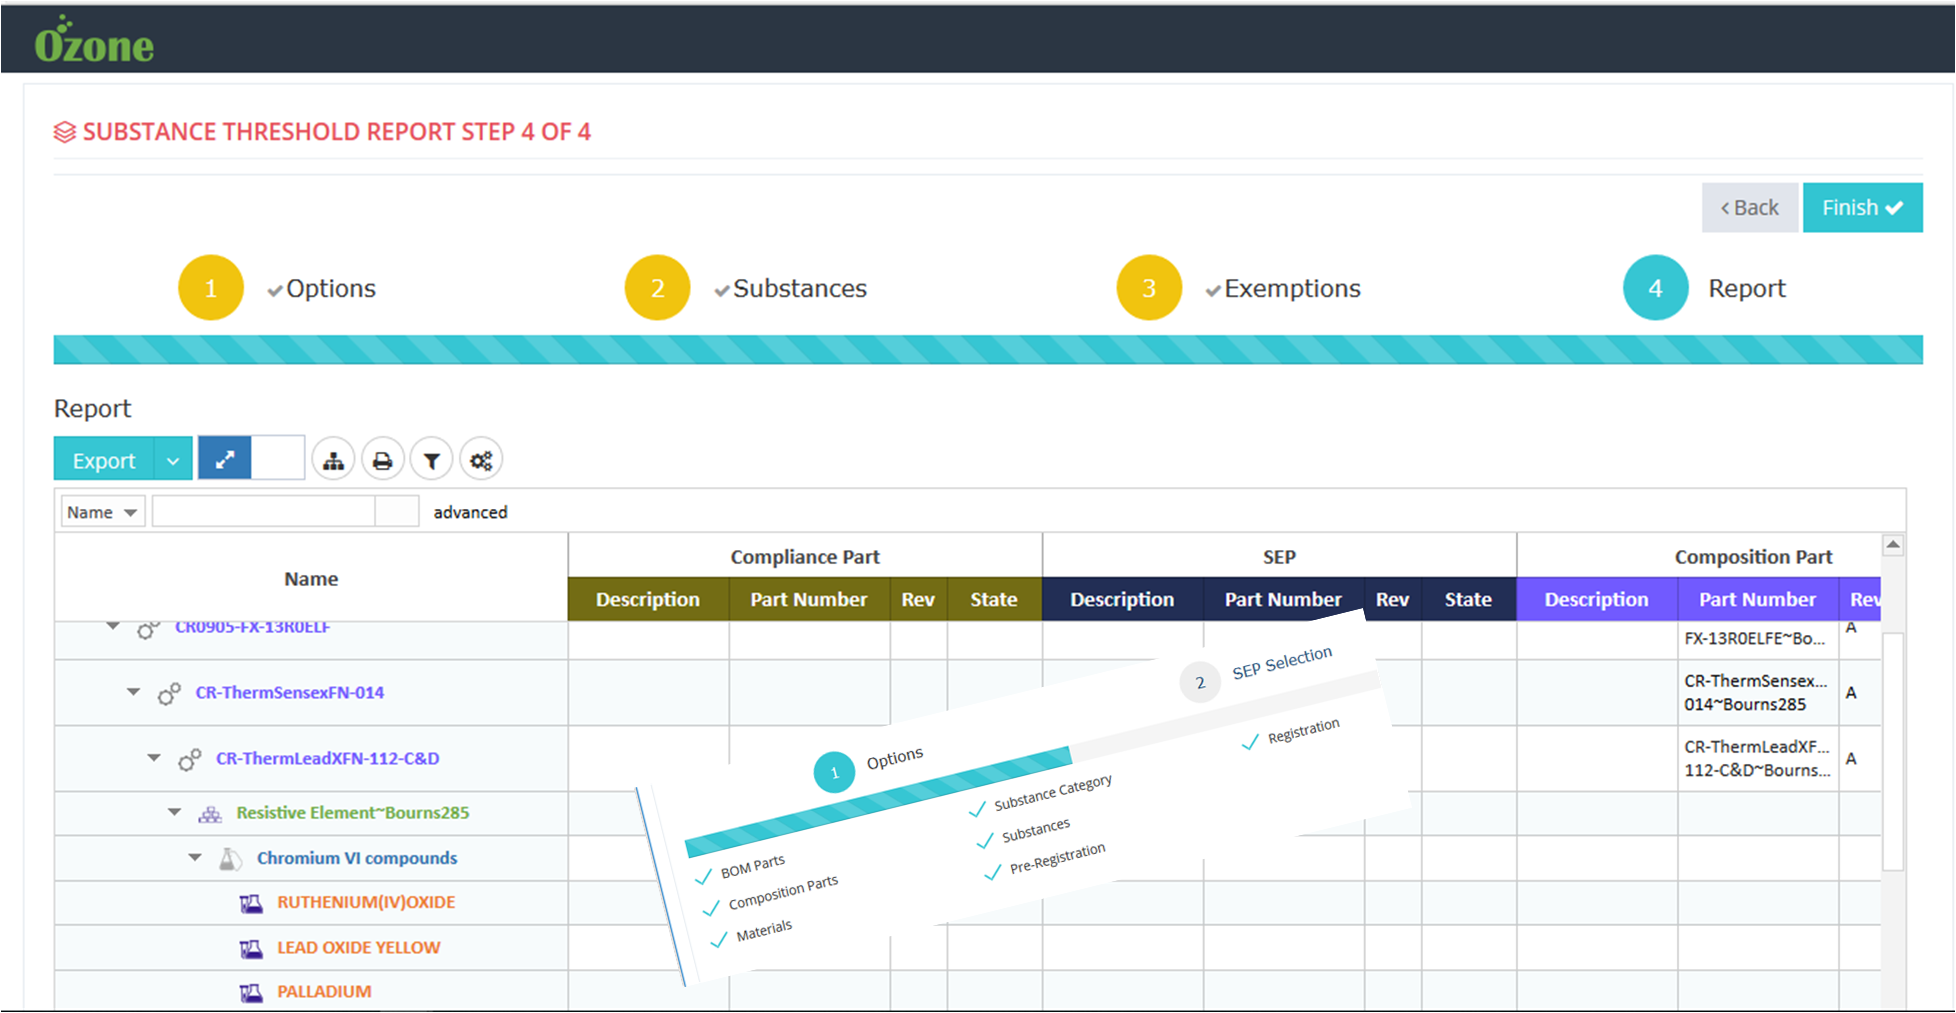Click the hierarchy tree view icon

[333, 461]
